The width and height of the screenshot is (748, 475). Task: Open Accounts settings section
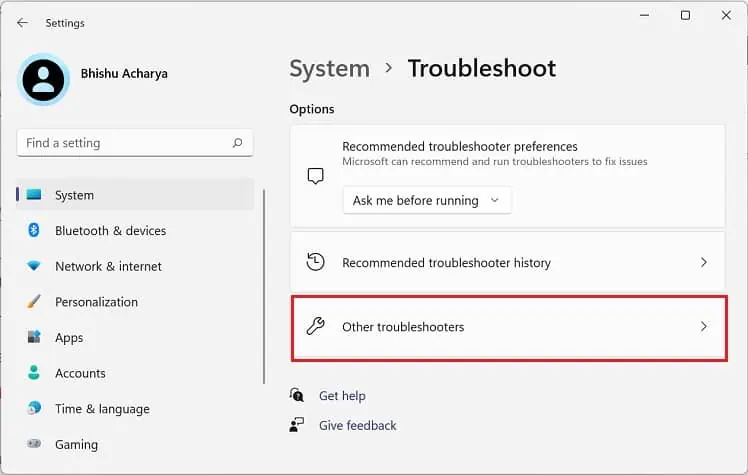click(80, 373)
